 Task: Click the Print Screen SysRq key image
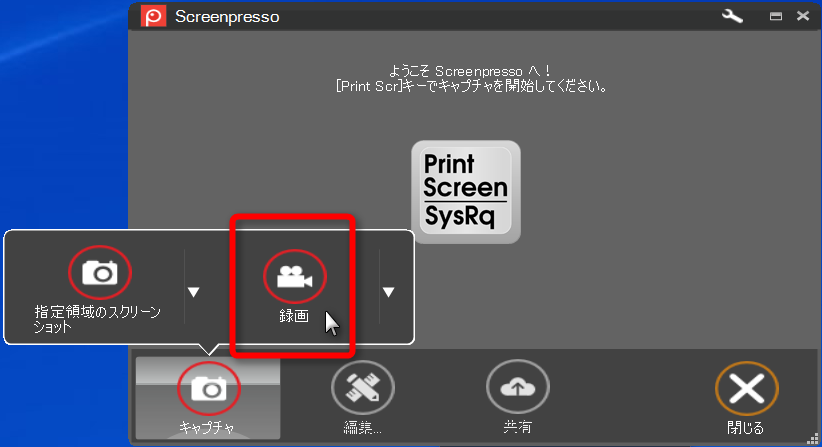point(465,190)
